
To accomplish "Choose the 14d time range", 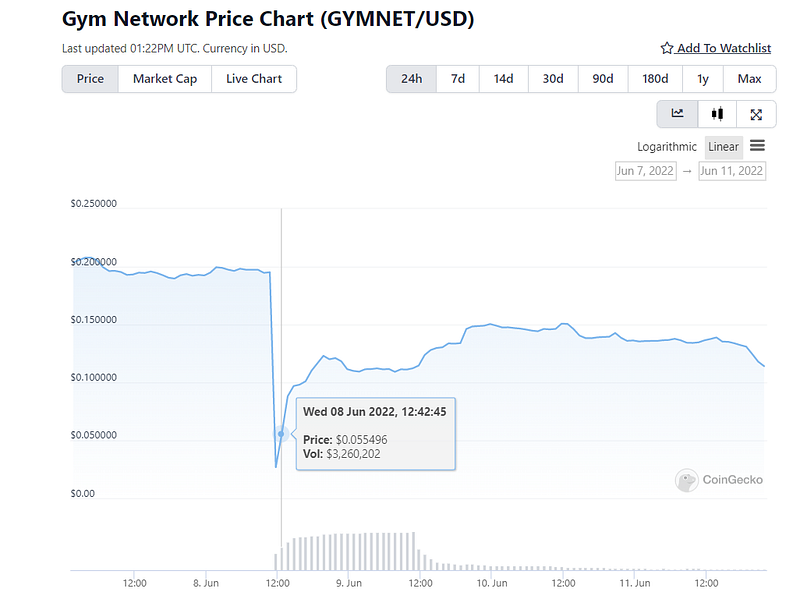I will pyautogui.click(x=503, y=79).
